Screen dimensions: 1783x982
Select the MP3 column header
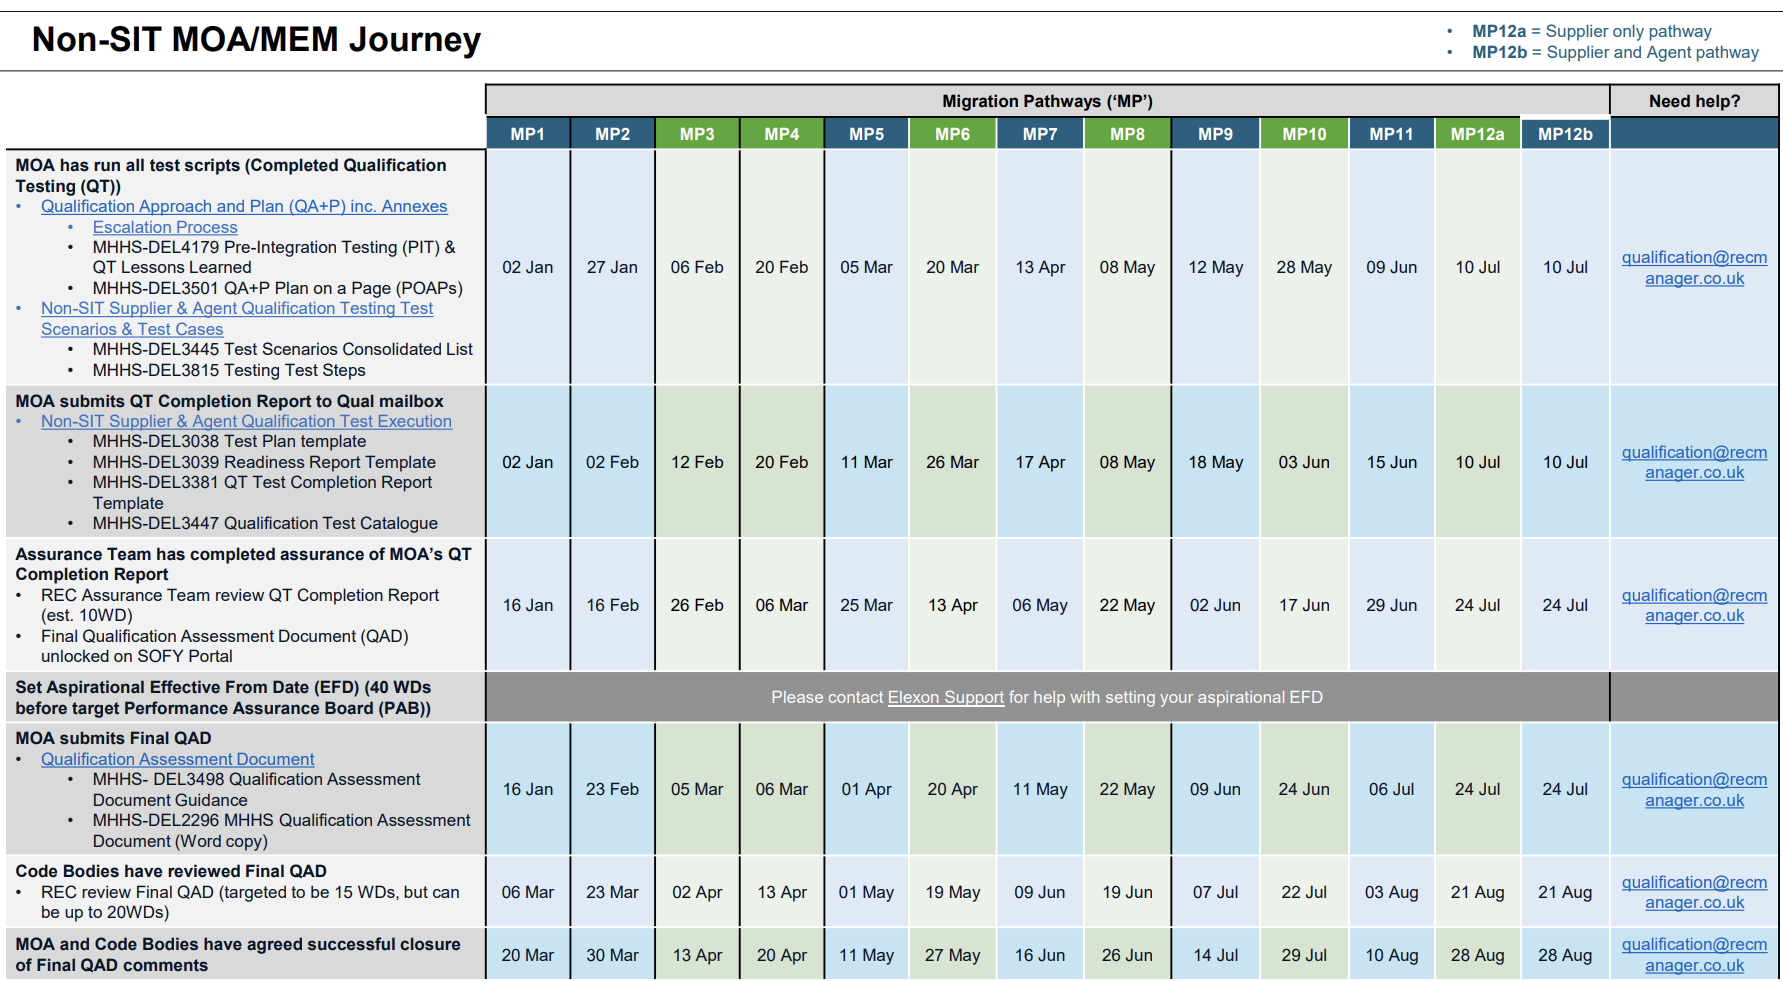tap(697, 133)
